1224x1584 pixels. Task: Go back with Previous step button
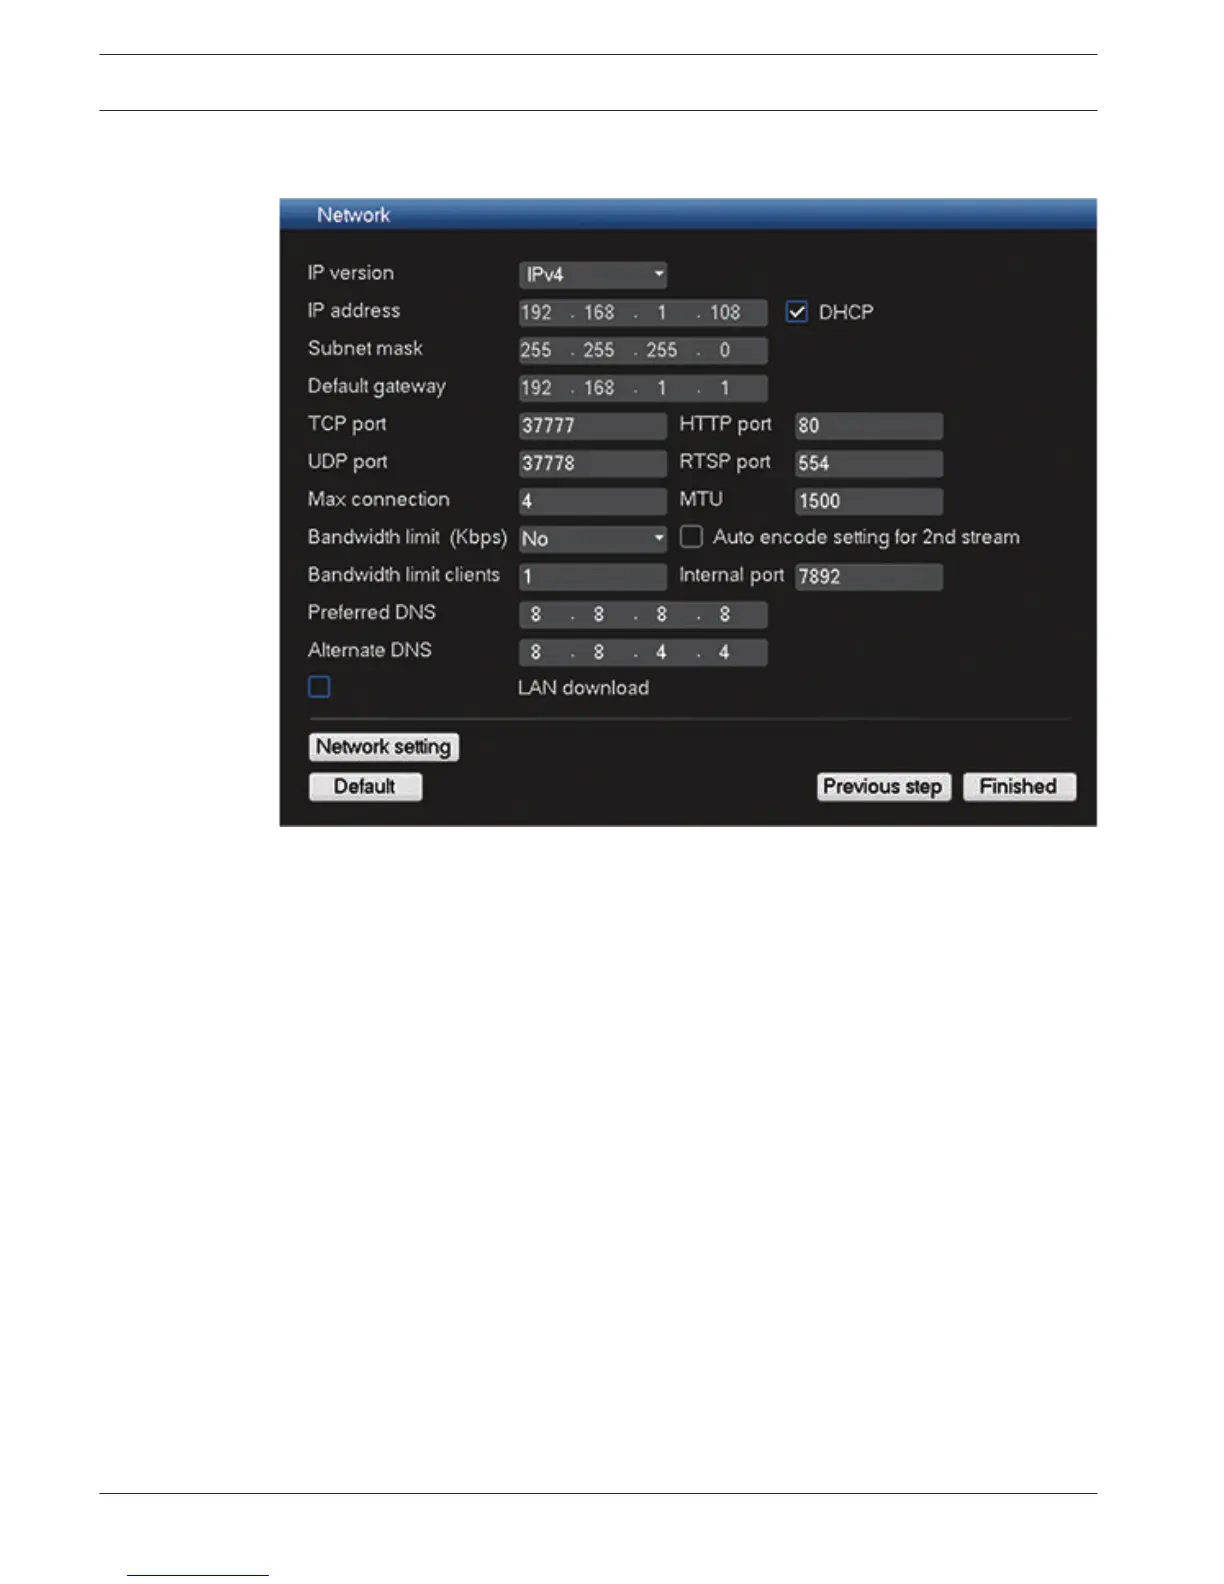[883, 786]
